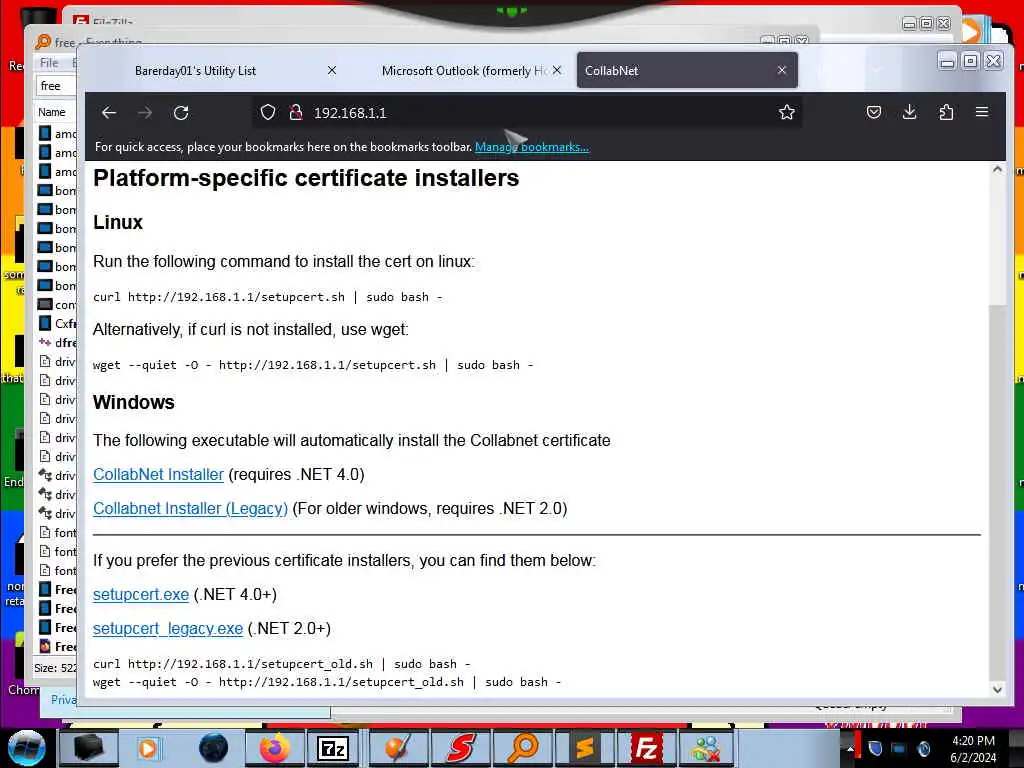Click the page scrollbar up arrow

coord(997,169)
